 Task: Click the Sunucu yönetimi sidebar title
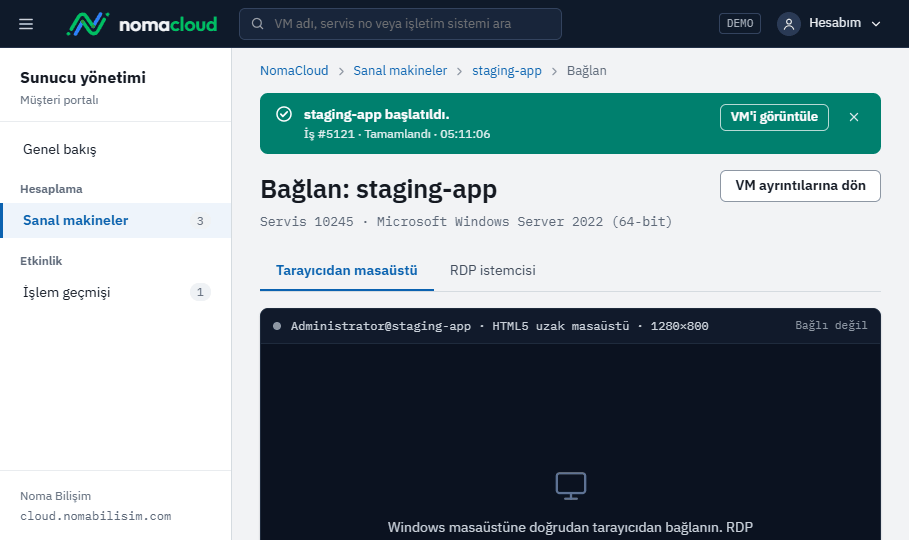[83, 78]
